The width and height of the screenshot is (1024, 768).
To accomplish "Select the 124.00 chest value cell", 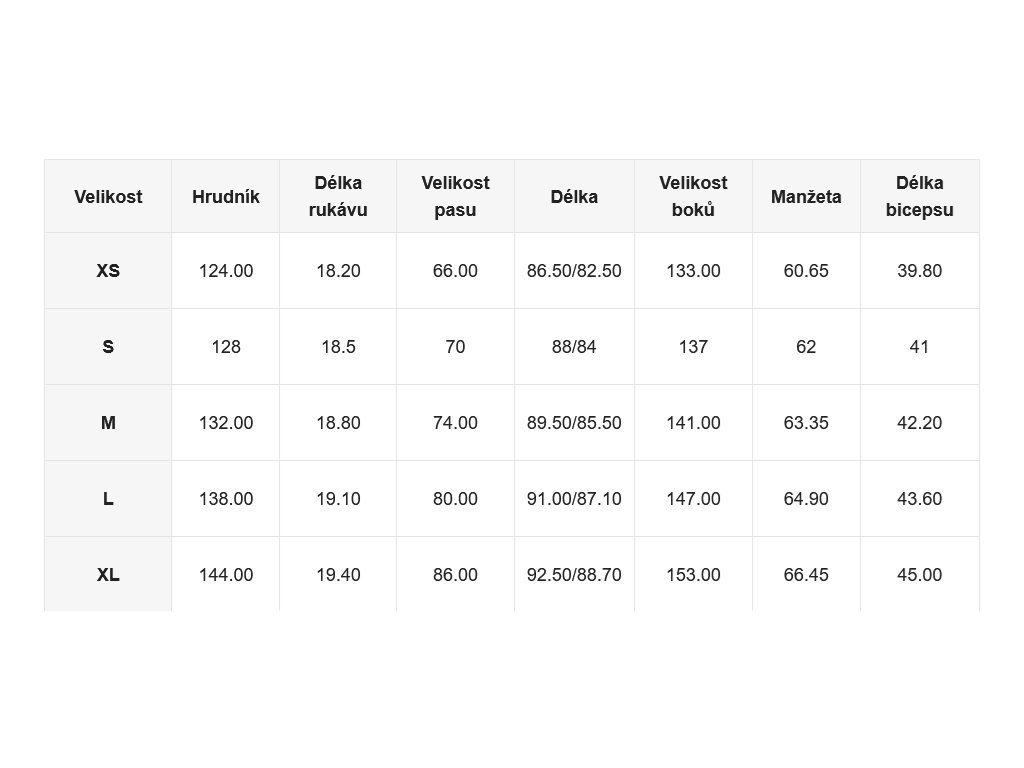I will point(225,270).
